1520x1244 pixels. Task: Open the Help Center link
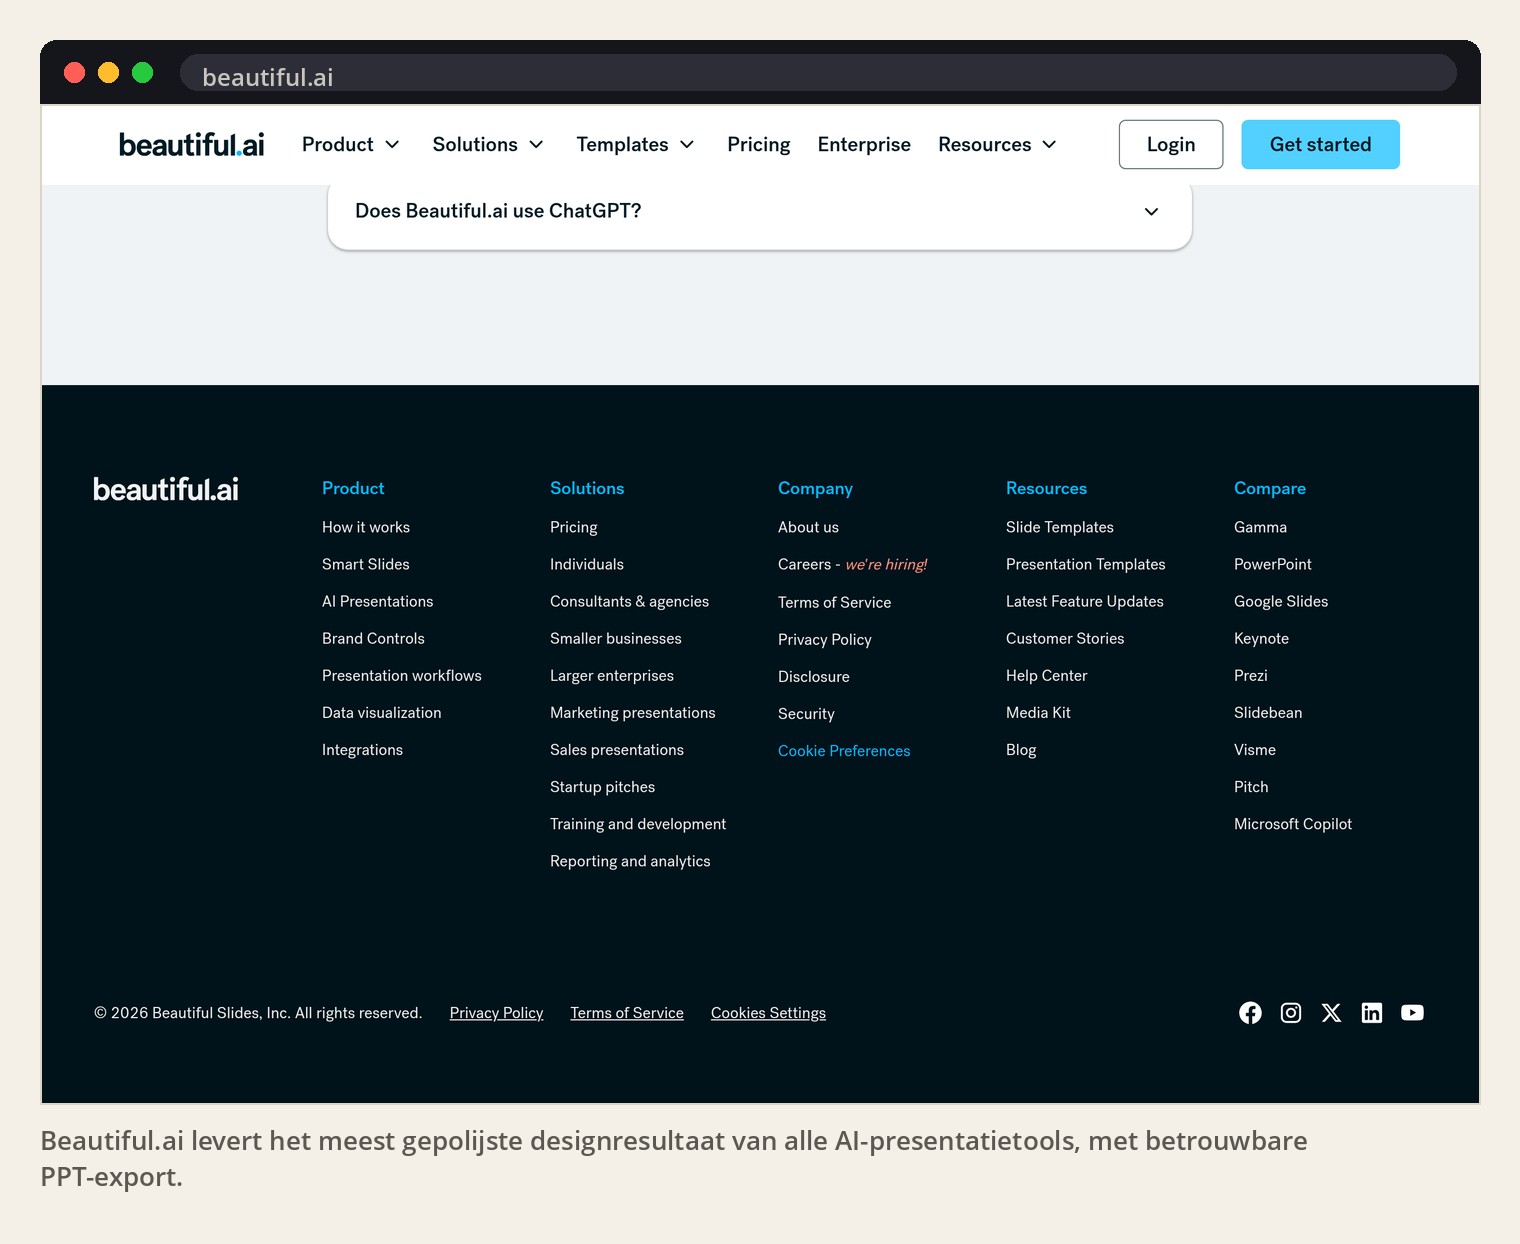tap(1047, 675)
